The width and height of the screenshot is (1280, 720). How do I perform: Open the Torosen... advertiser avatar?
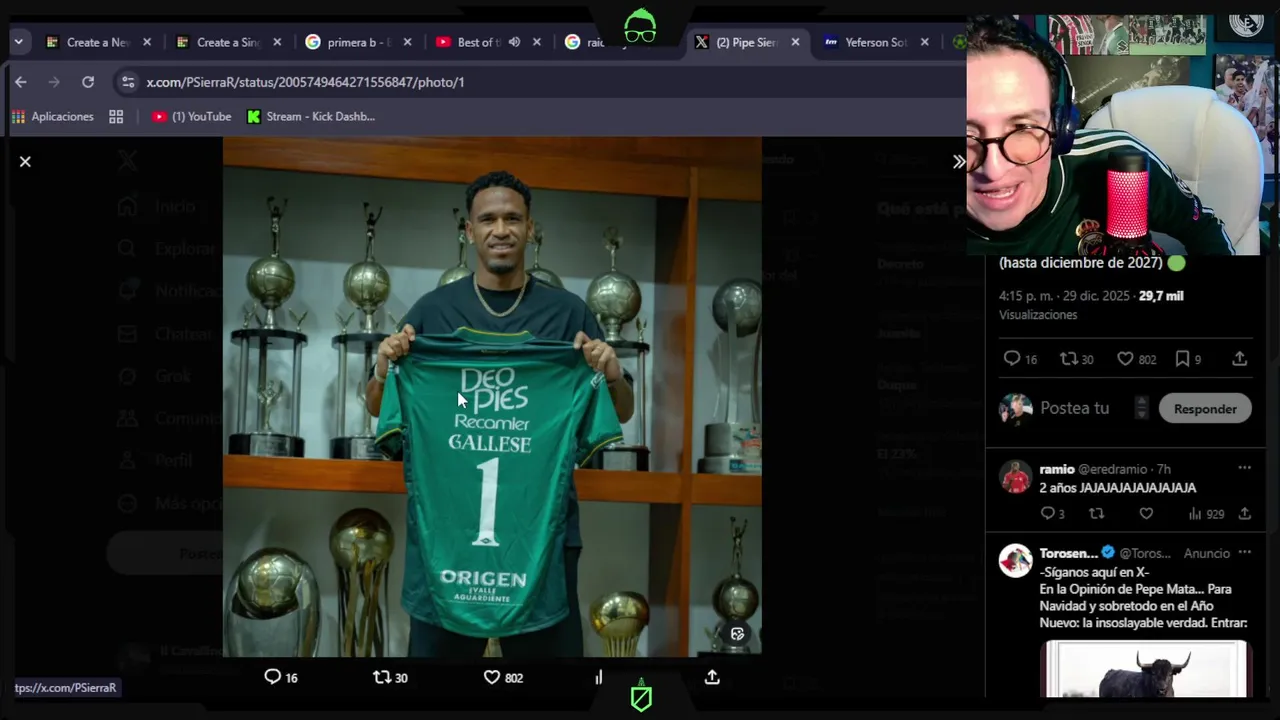[1015, 561]
